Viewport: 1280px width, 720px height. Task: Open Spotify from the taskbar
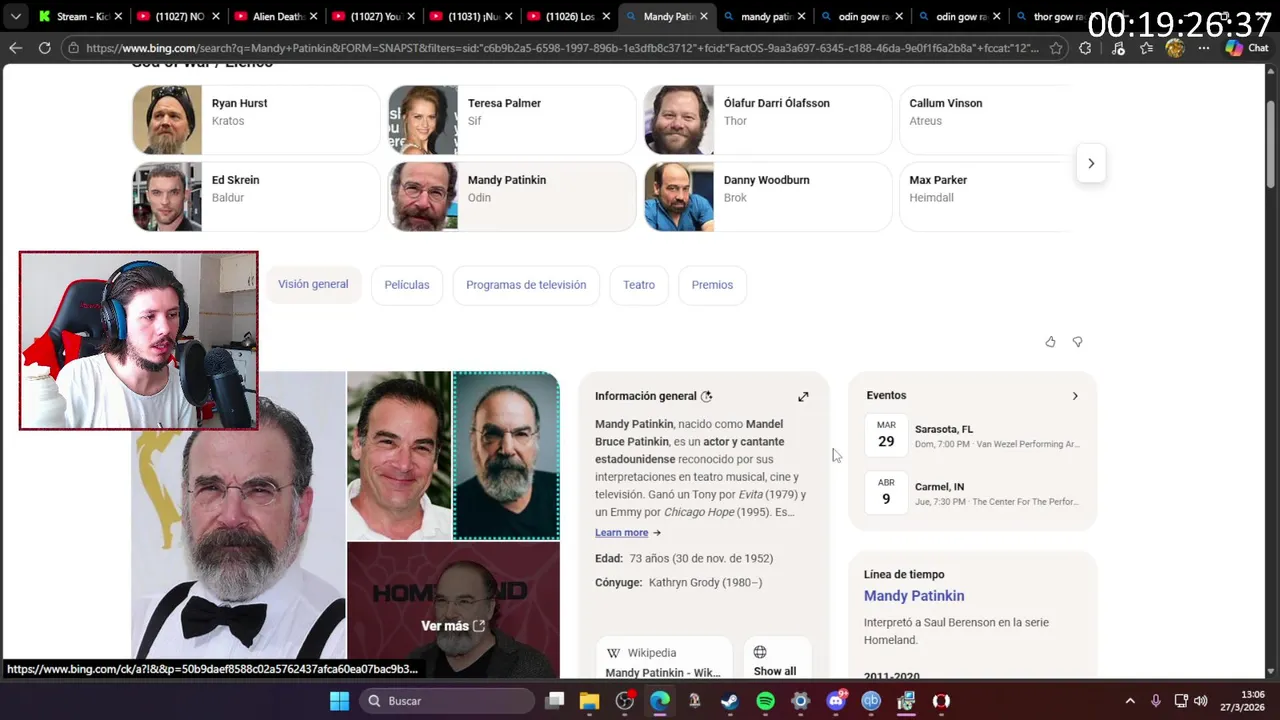coord(765,701)
